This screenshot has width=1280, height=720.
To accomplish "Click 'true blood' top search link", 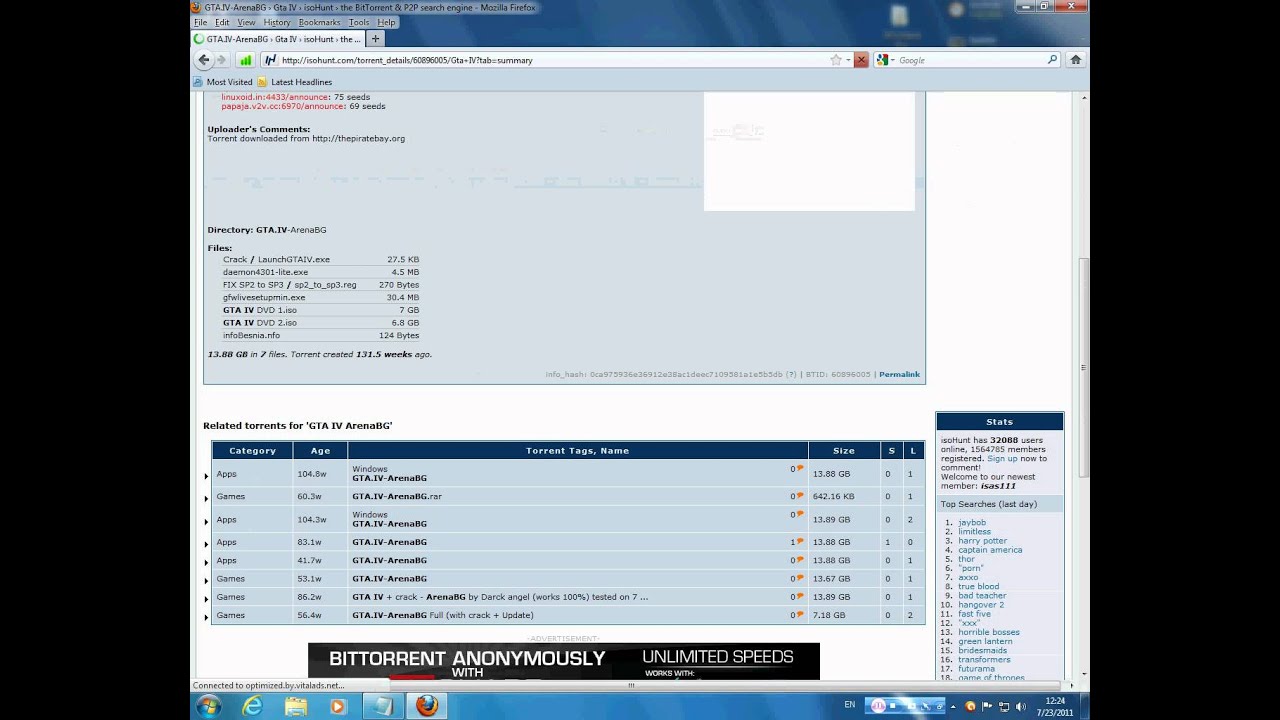I will click(x=979, y=586).
